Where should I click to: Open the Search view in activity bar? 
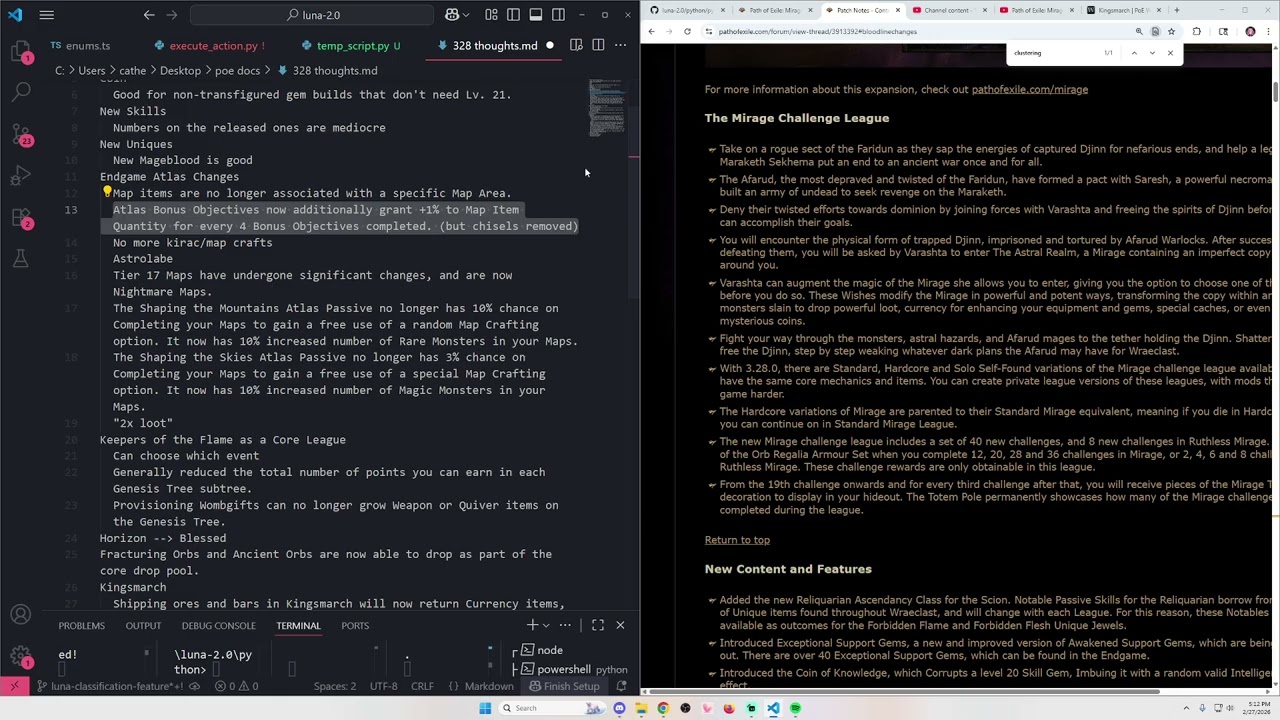(21, 91)
